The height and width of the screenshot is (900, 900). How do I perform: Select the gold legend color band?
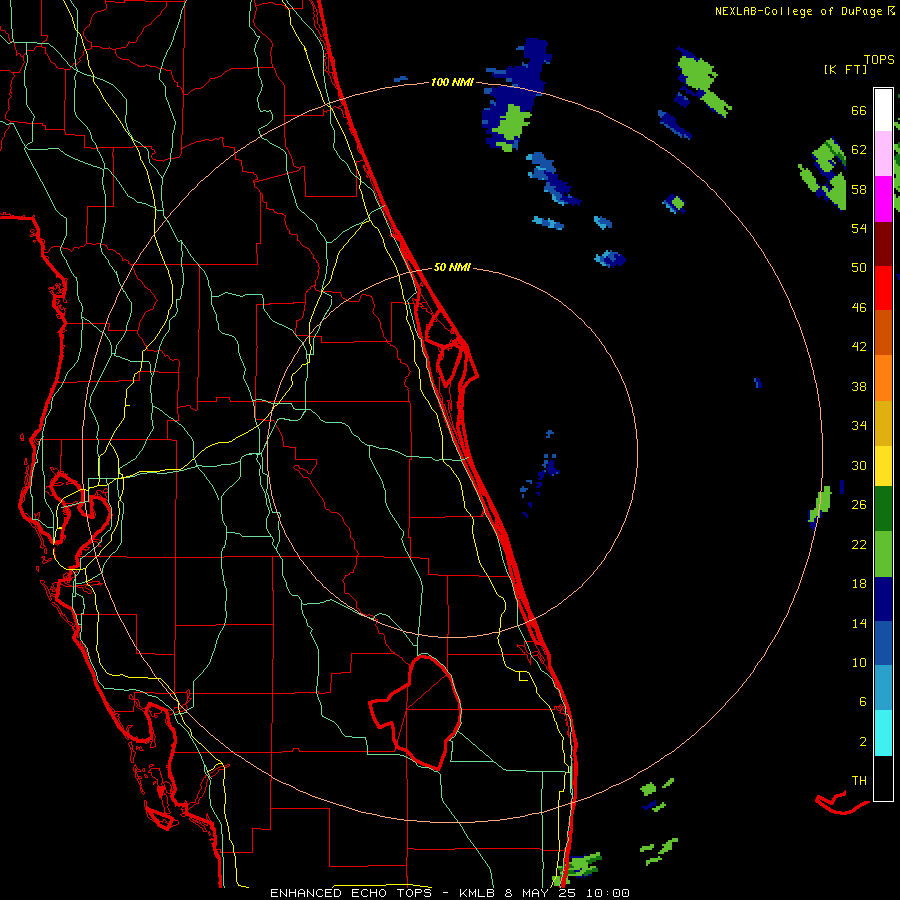[883, 423]
